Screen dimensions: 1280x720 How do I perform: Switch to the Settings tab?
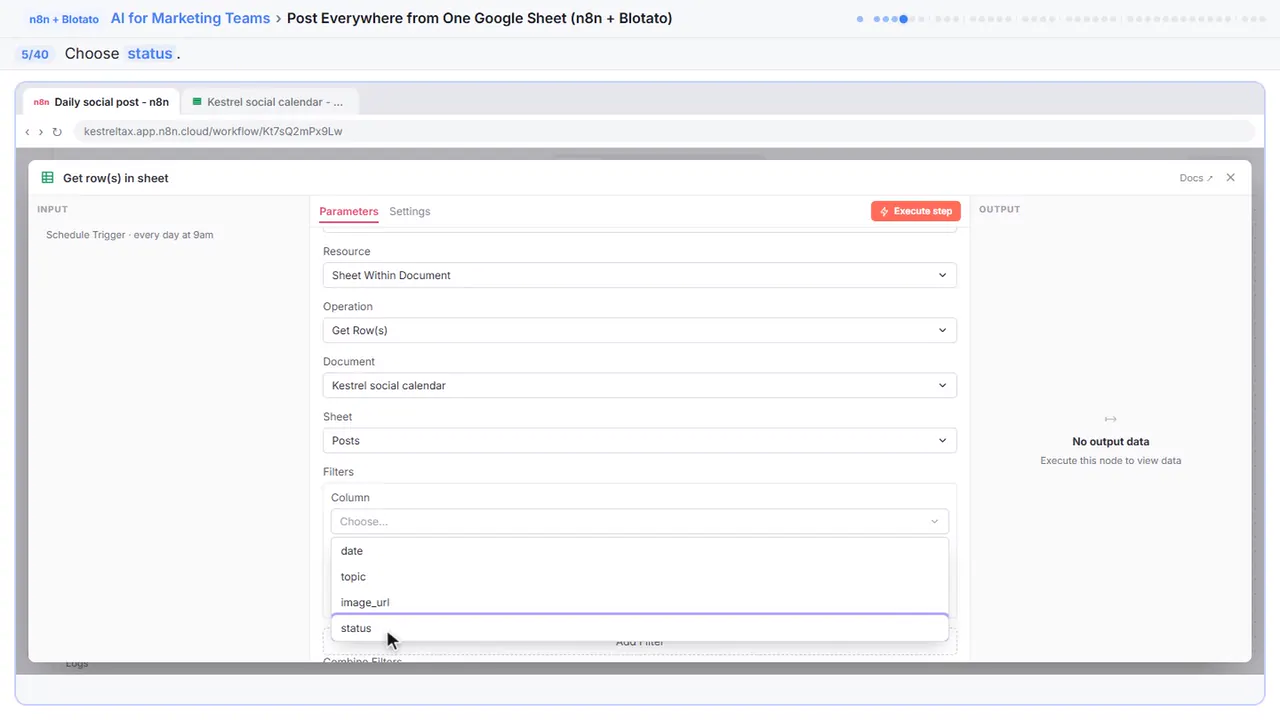(410, 211)
